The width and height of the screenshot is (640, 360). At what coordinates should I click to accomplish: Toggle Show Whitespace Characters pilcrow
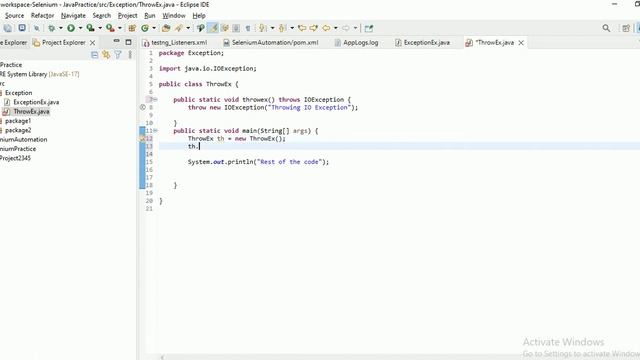pos(248,28)
